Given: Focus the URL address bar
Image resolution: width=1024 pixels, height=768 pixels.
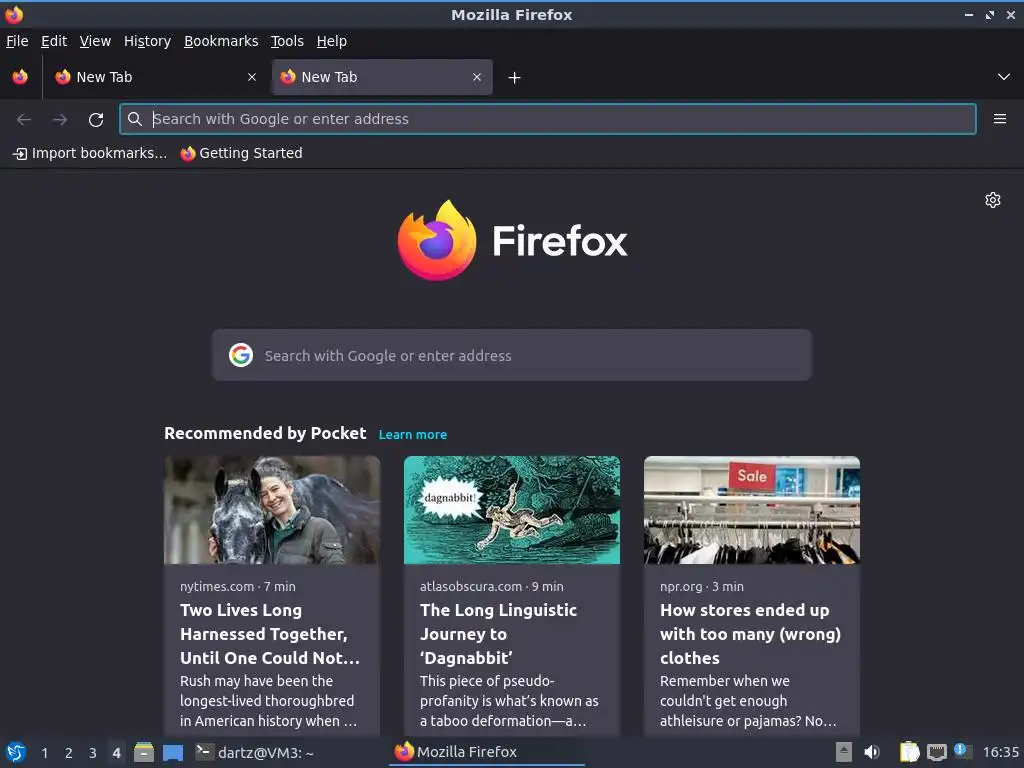Looking at the screenshot, I should pyautogui.click(x=547, y=119).
